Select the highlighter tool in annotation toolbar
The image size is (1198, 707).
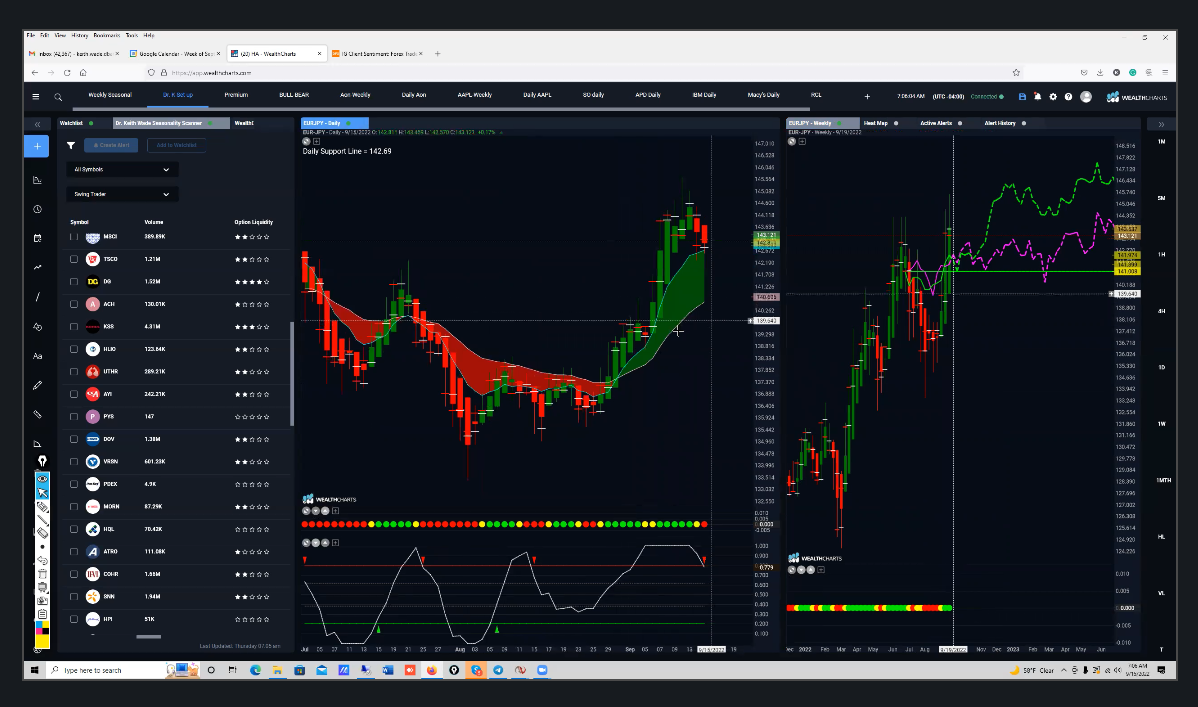pyautogui.click(x=43, y=507)
